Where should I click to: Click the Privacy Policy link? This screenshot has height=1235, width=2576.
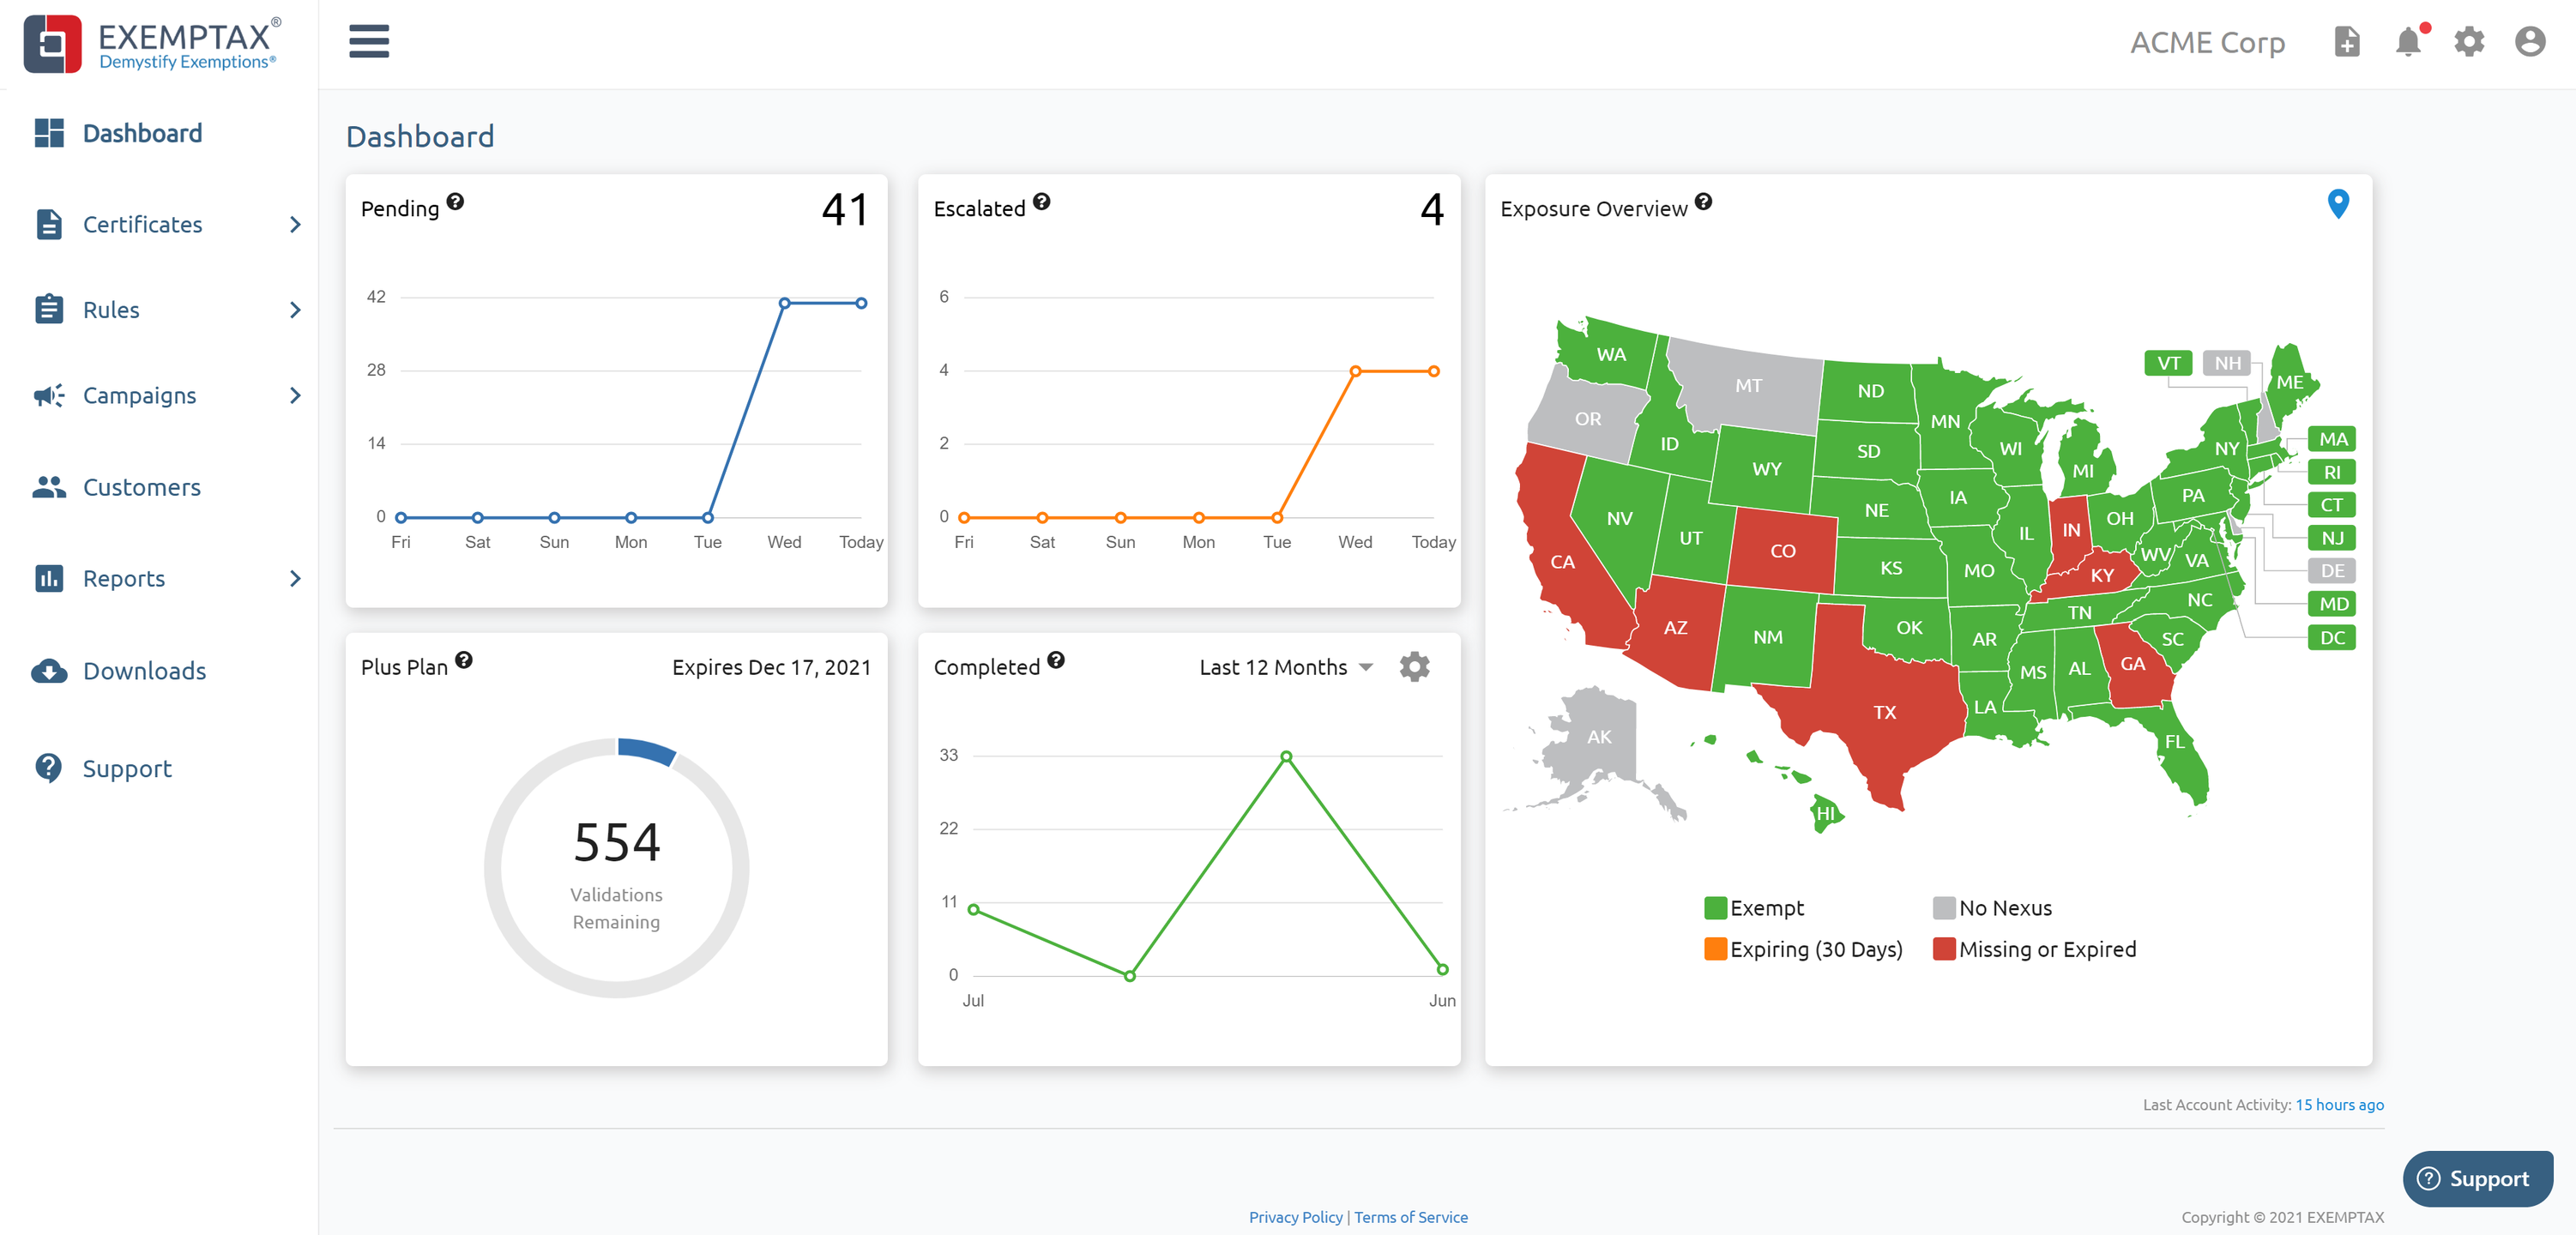[1295, 1217]
